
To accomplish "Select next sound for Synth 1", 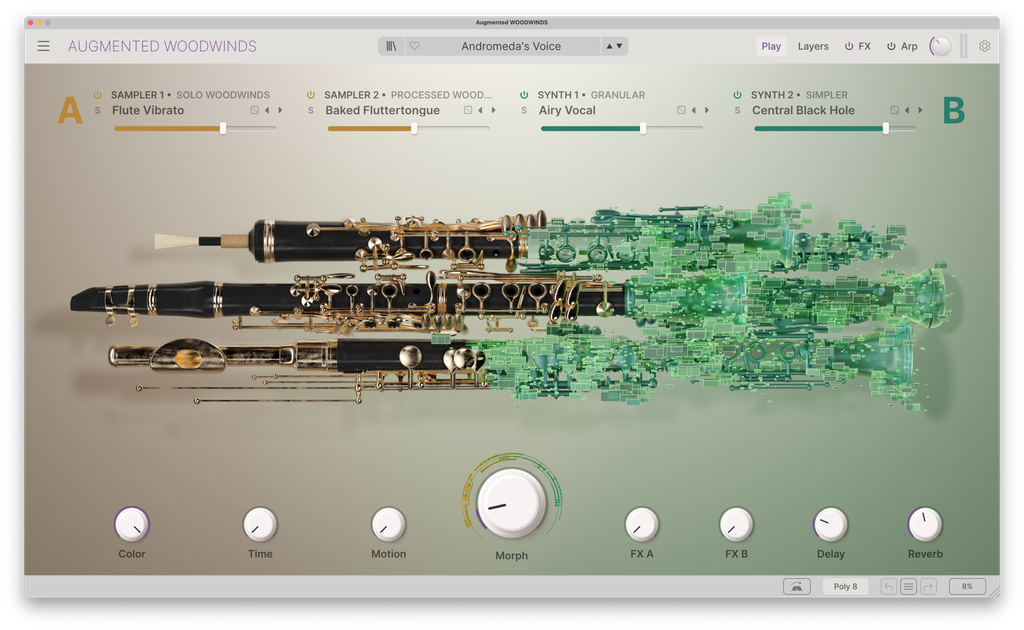I will (707, 110).
